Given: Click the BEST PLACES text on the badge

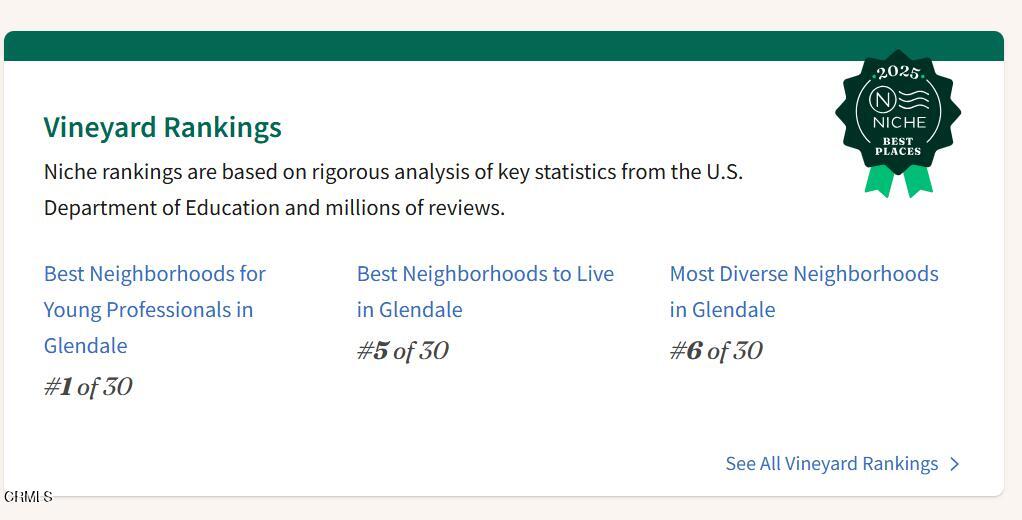Looking at the screenshot, I should pos(898,146).
